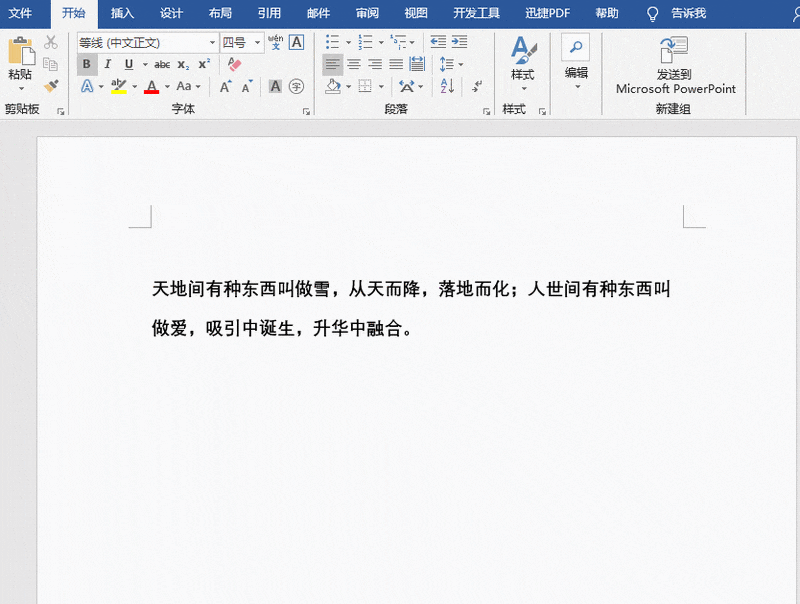Select the Shading bucket icon

(332, 85)
